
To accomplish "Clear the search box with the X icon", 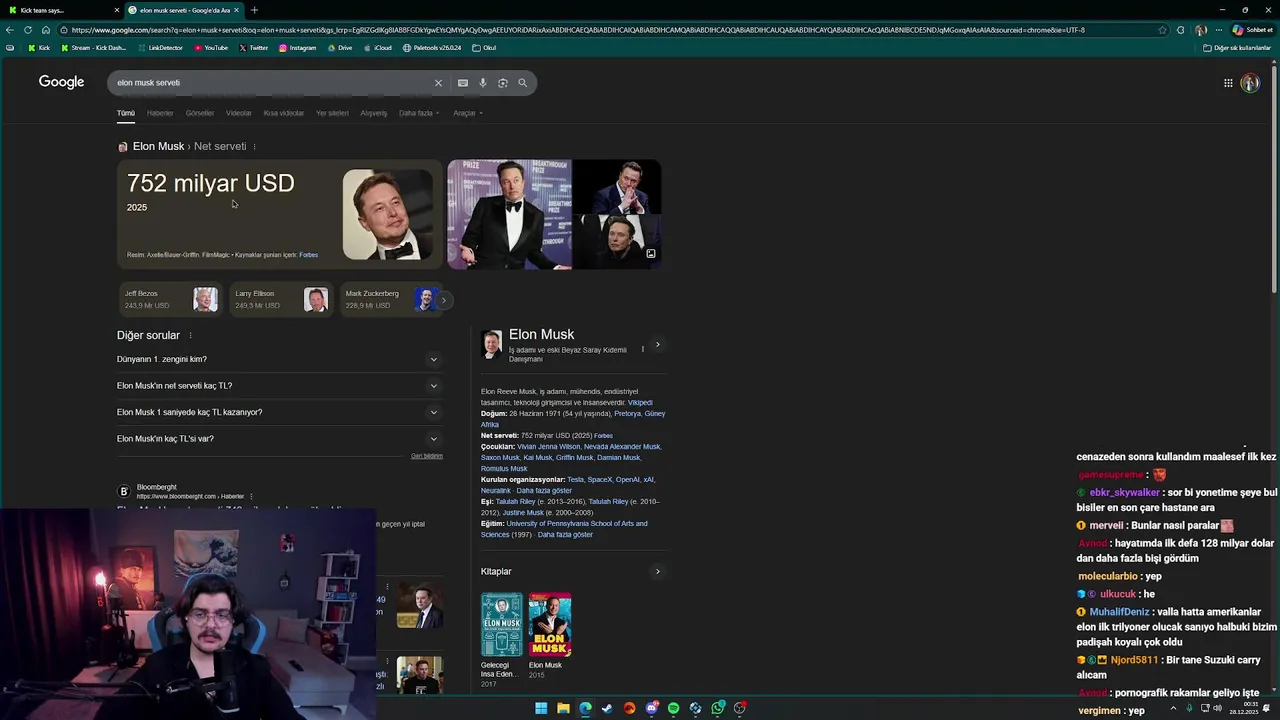I will pyautogui.click(x=438, y=83).
